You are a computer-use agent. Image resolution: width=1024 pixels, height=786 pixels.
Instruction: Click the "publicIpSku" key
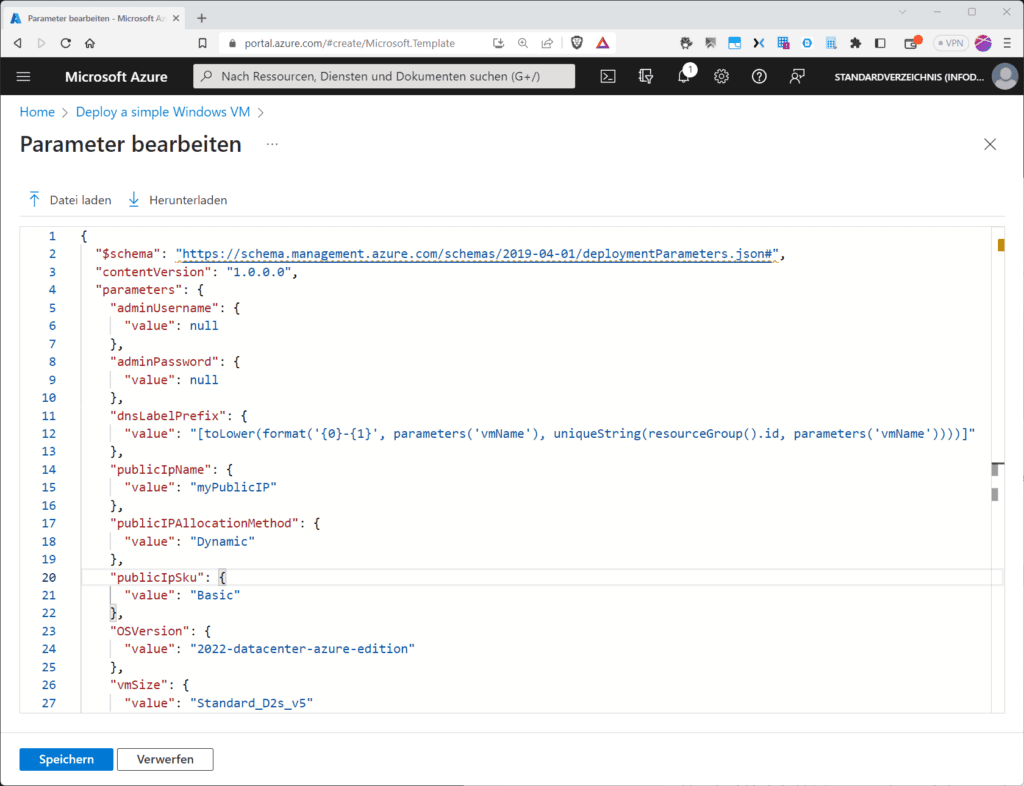click(157, 577)
